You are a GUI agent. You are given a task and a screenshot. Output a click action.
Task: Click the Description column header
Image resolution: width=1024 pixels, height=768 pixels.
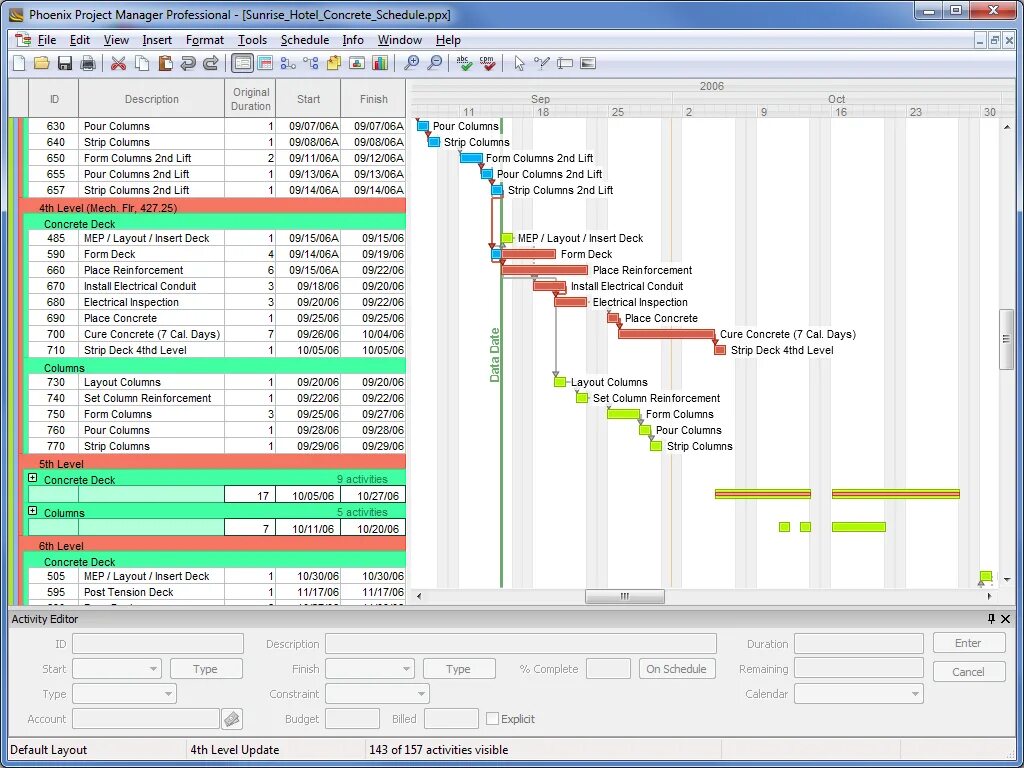point(152,99)
